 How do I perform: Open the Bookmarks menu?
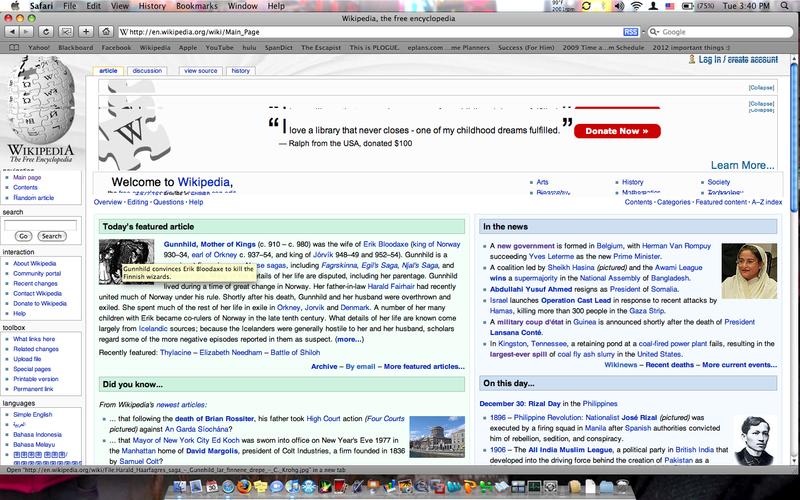pos(197,6)
